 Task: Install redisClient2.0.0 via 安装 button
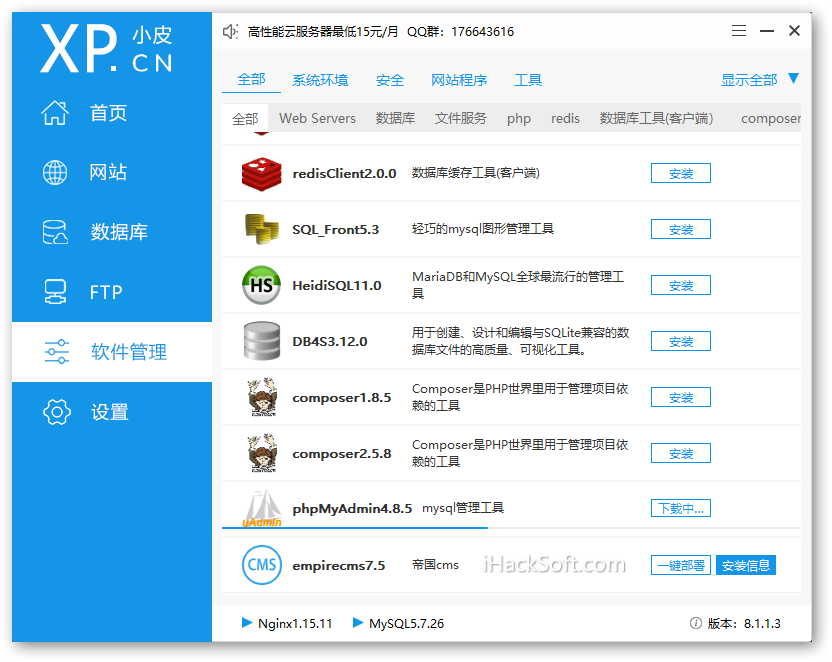pos(681,173)
